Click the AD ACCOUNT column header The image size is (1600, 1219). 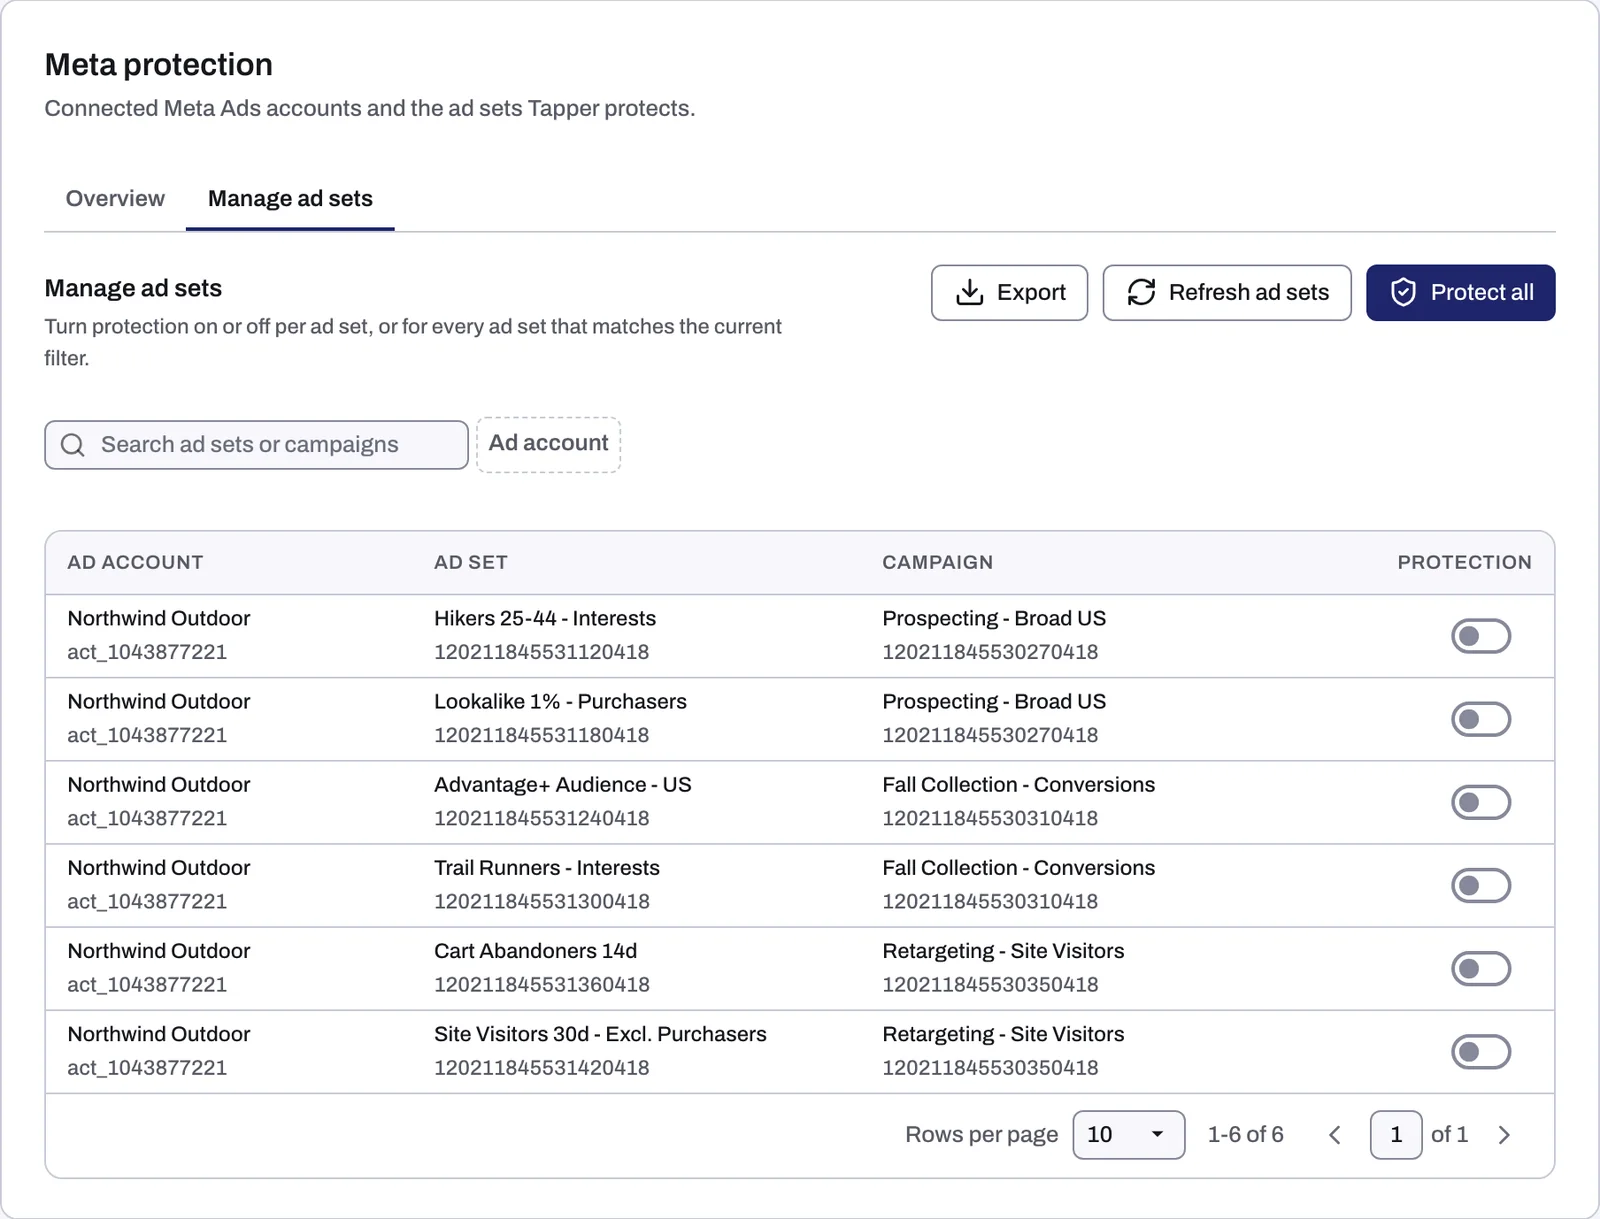(x=135, y=562)
